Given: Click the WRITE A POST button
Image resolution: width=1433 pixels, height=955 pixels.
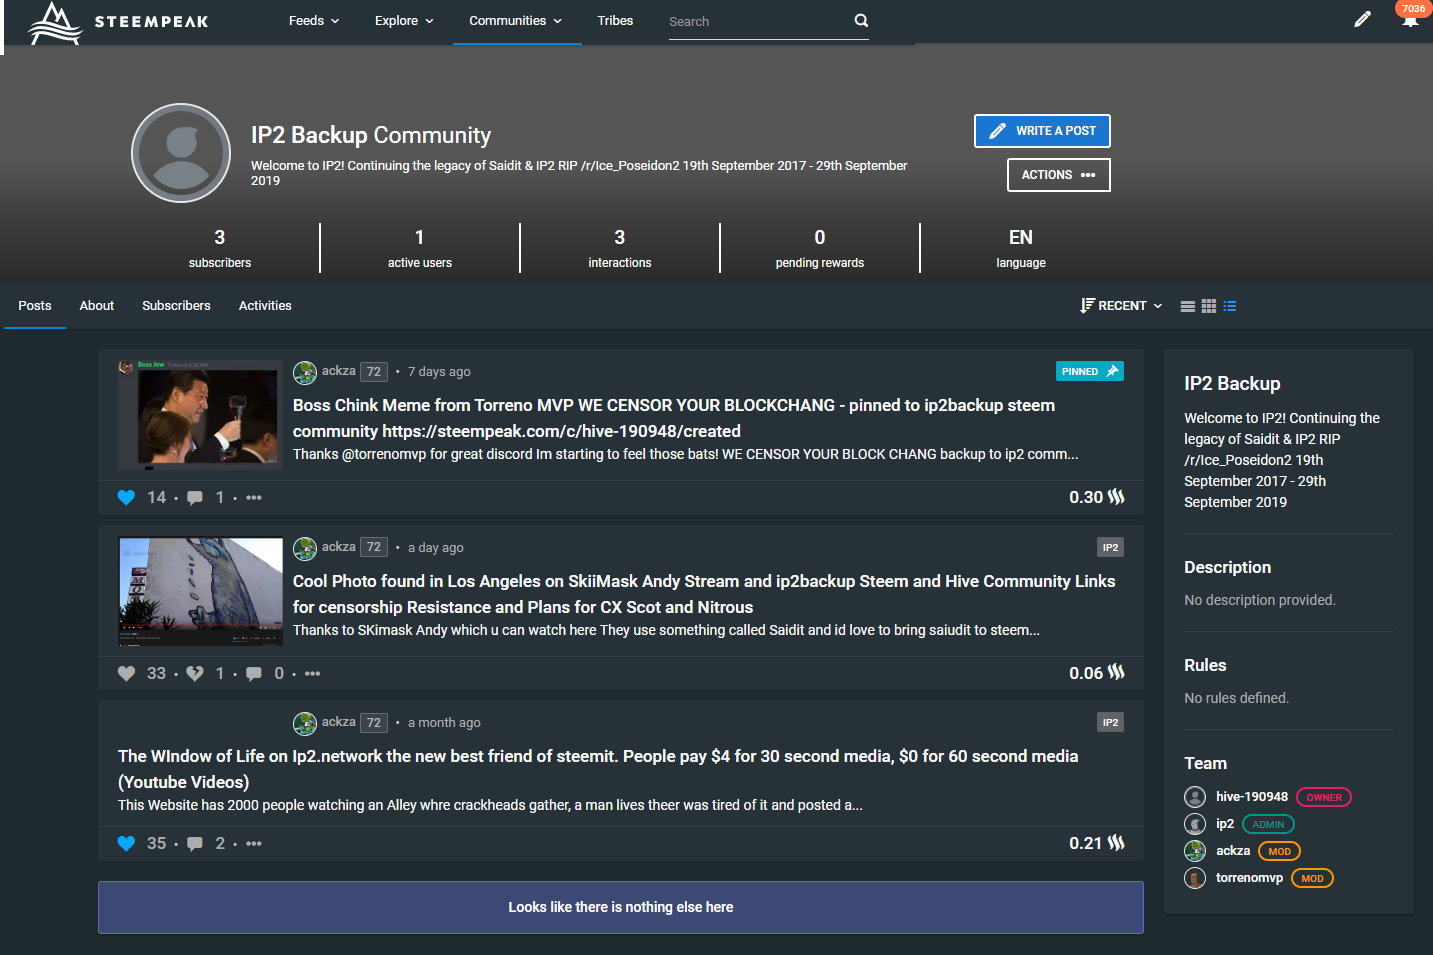Looking at the screenshot, I should (x=1042, y=131).
